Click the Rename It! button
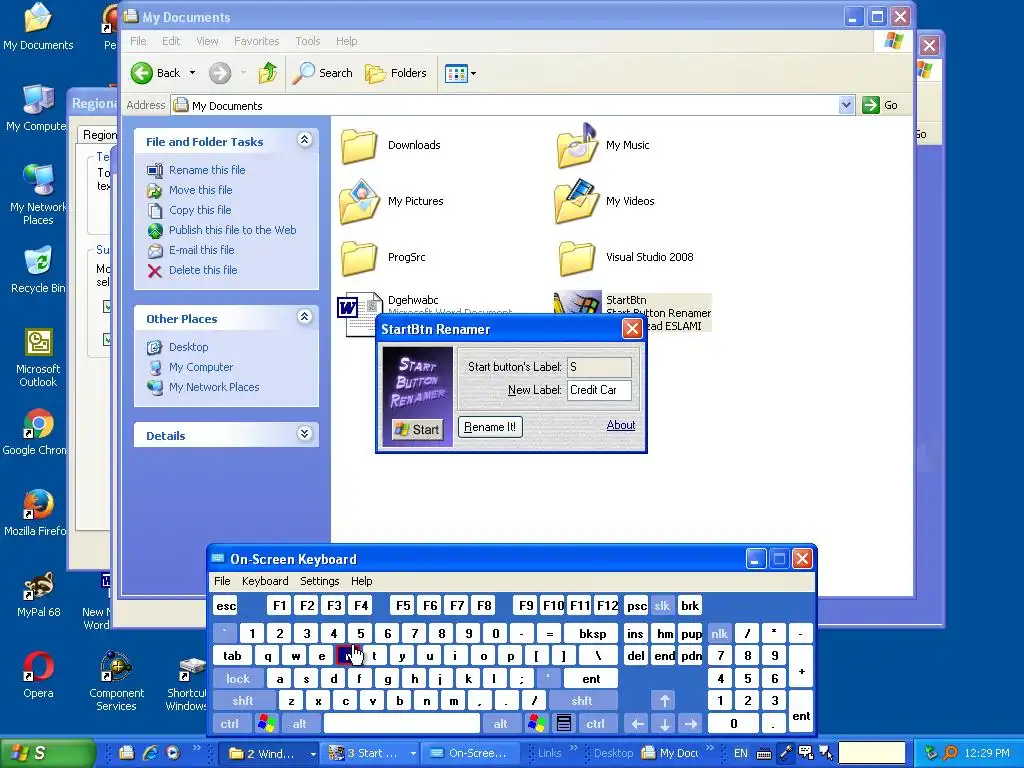 [x=490, y=427]
